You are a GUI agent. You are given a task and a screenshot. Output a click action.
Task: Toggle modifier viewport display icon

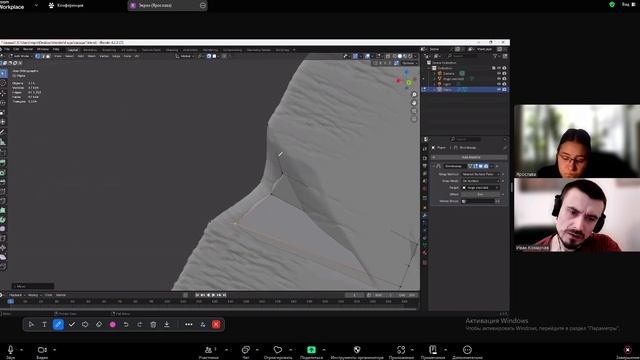(x=480, y=166)
